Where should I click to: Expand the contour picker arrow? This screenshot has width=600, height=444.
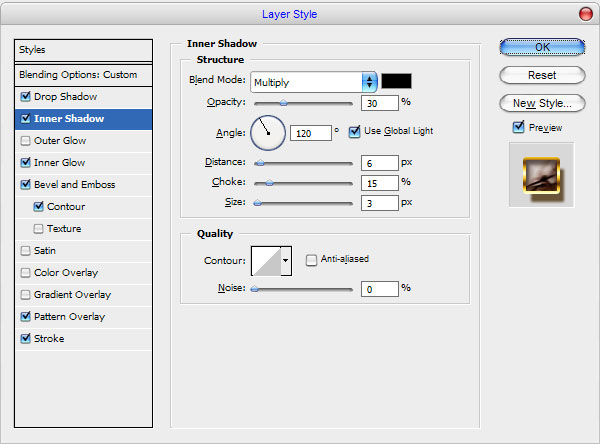click(x=286, y=261)
